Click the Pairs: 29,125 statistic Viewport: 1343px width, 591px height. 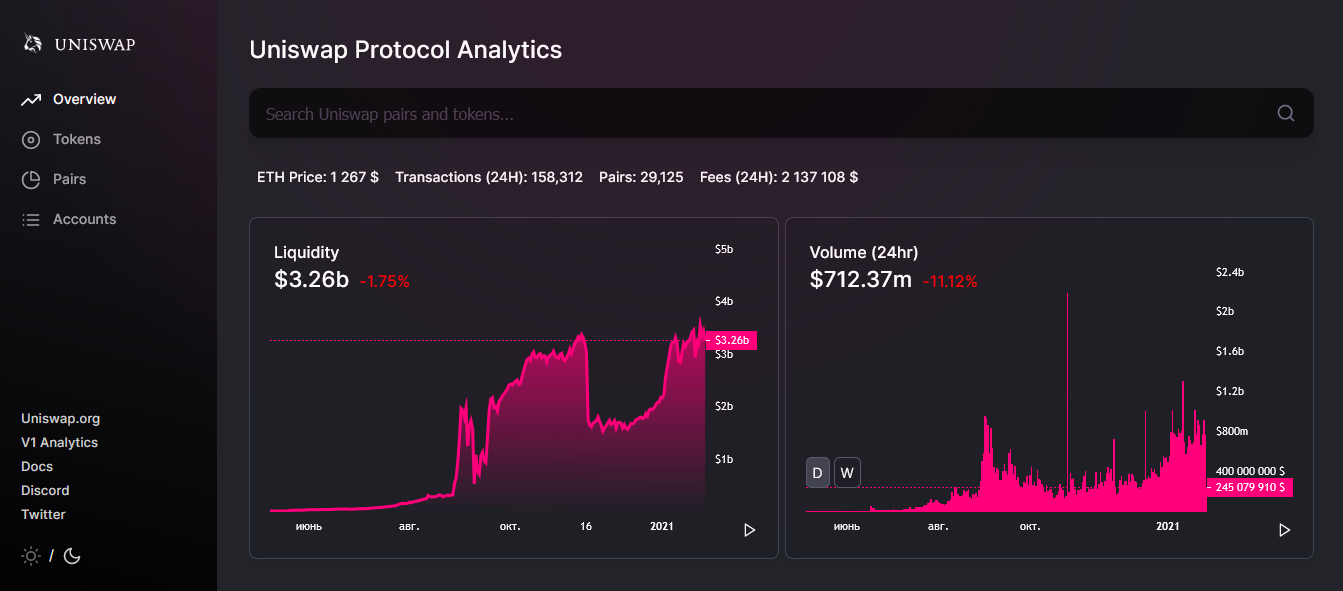641,177
